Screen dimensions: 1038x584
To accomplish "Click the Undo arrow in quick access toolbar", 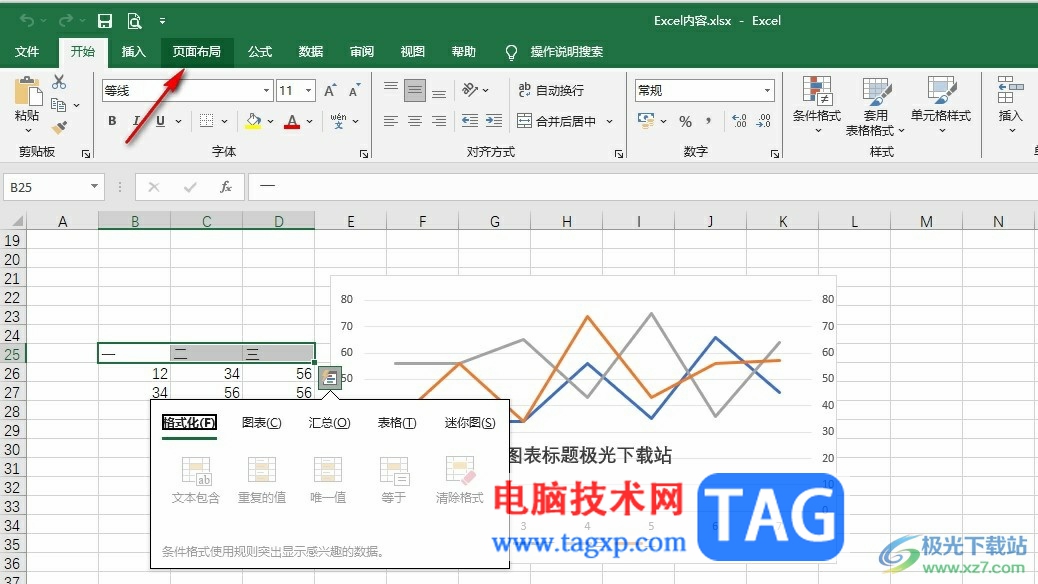I will click(26, 21).
